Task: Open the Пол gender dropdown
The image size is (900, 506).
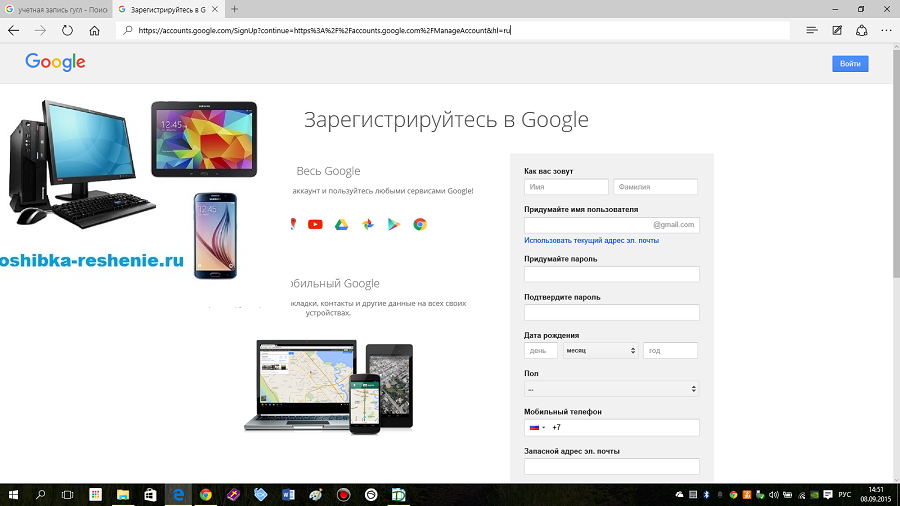Action: [612, 389]
